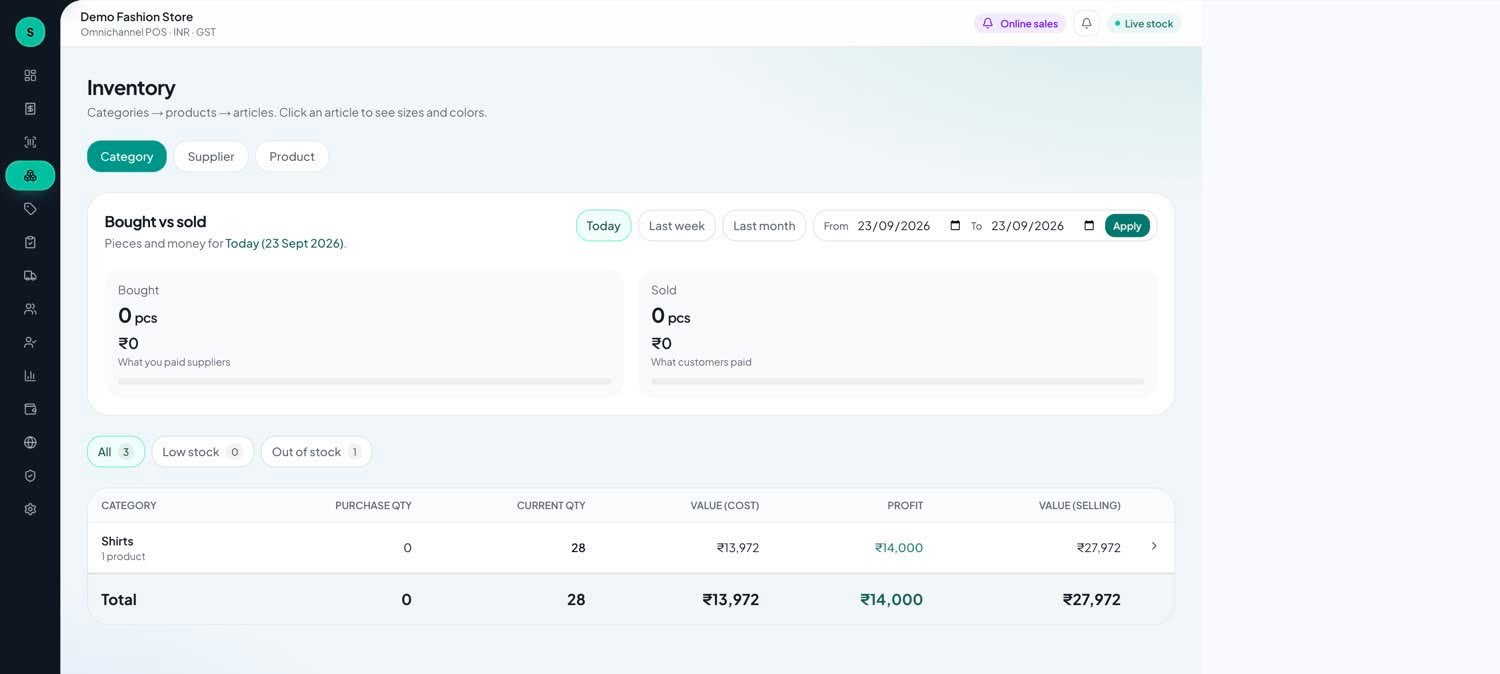This screenshot has height=674, width=1500.
Task: Click the notification bell icon button
Action: click(x=1086, y=23)
